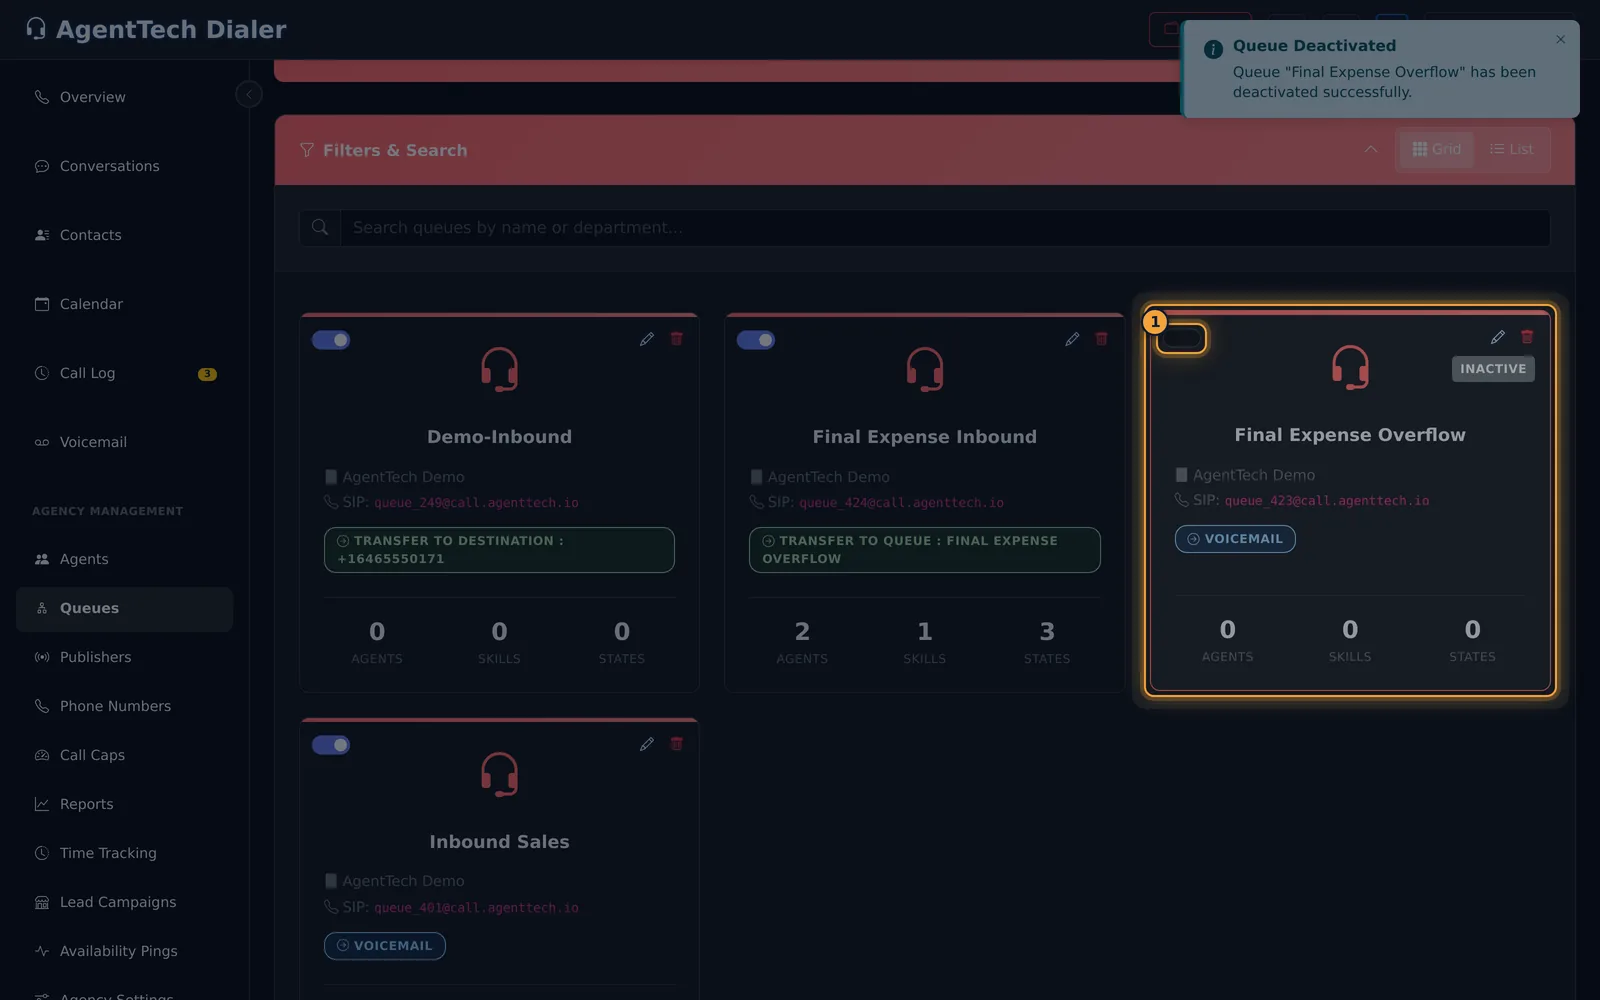Screen dimensions: 1600x1000
Task: Click the AgentTech Dialer logo
Action: point(156,30)
